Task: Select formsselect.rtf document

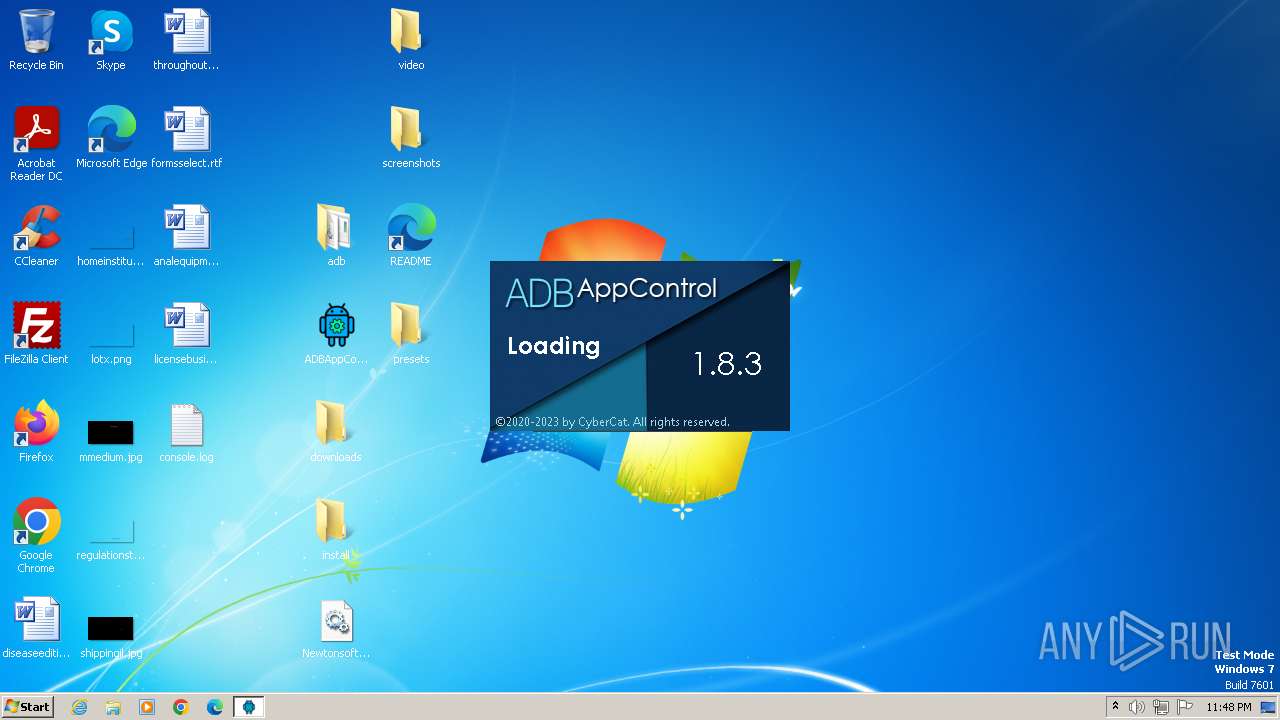Action: (186, 138)
